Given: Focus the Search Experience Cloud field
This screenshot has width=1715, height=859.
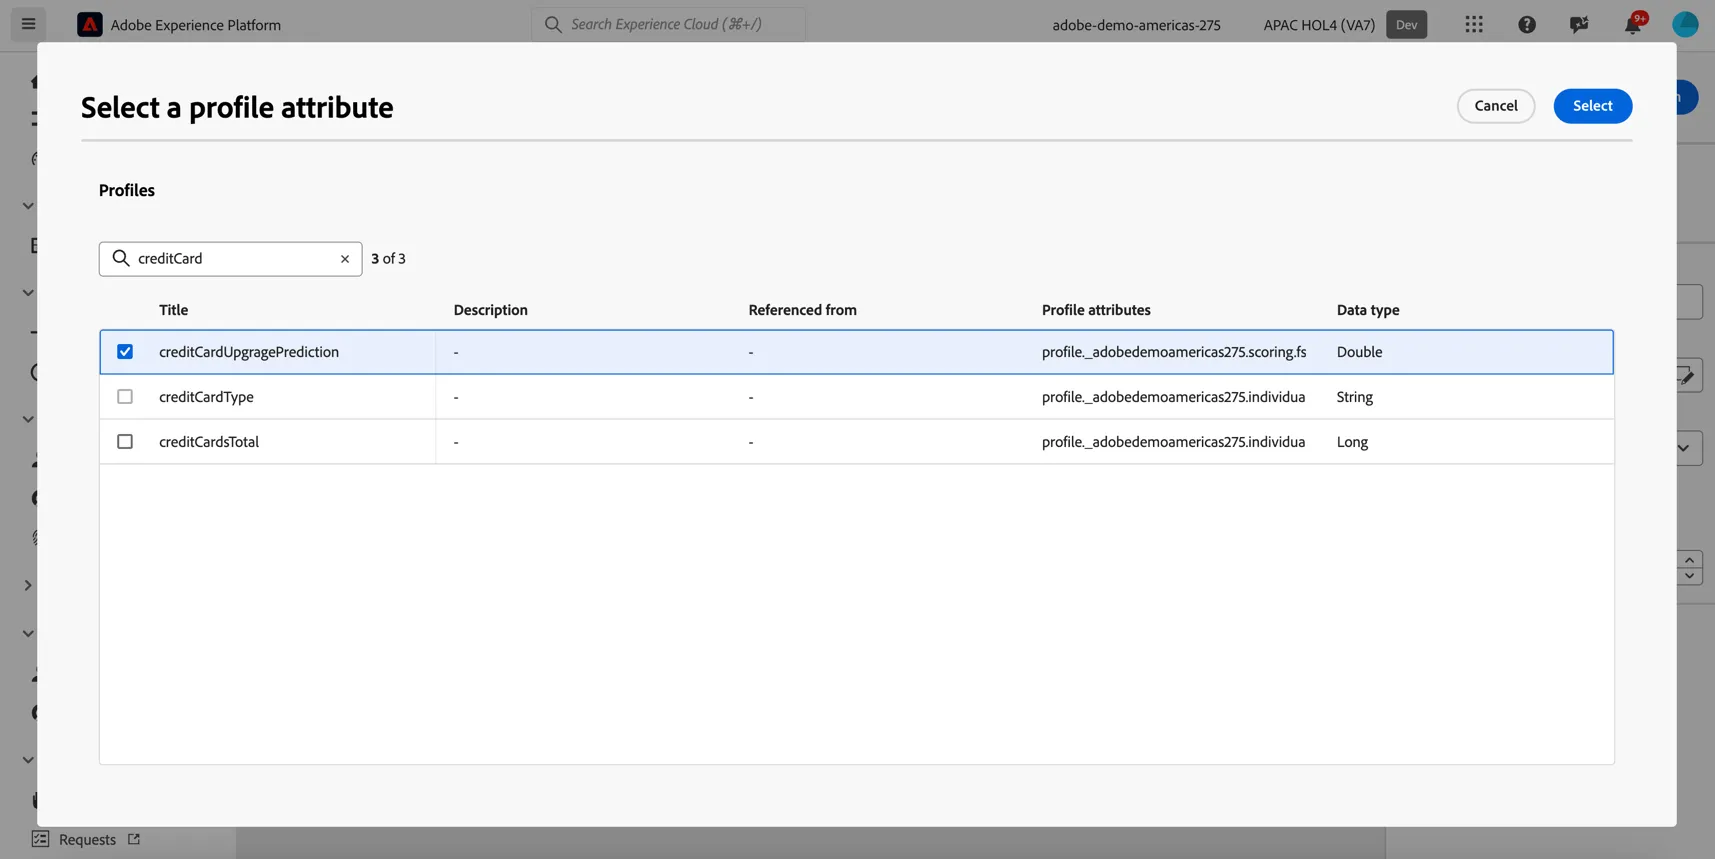Looking at the screenshot, I should click(x=668, y=24).
